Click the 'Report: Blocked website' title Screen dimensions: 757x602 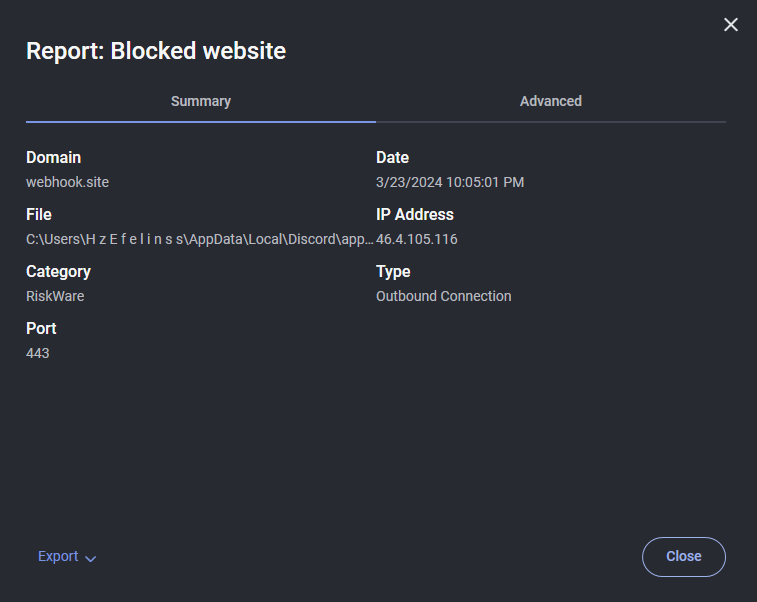click(x=156, y=51)
